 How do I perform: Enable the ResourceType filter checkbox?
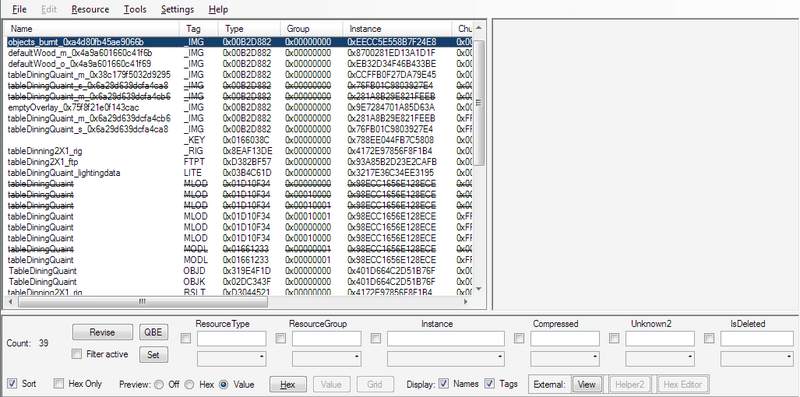(x=186, y=338)
